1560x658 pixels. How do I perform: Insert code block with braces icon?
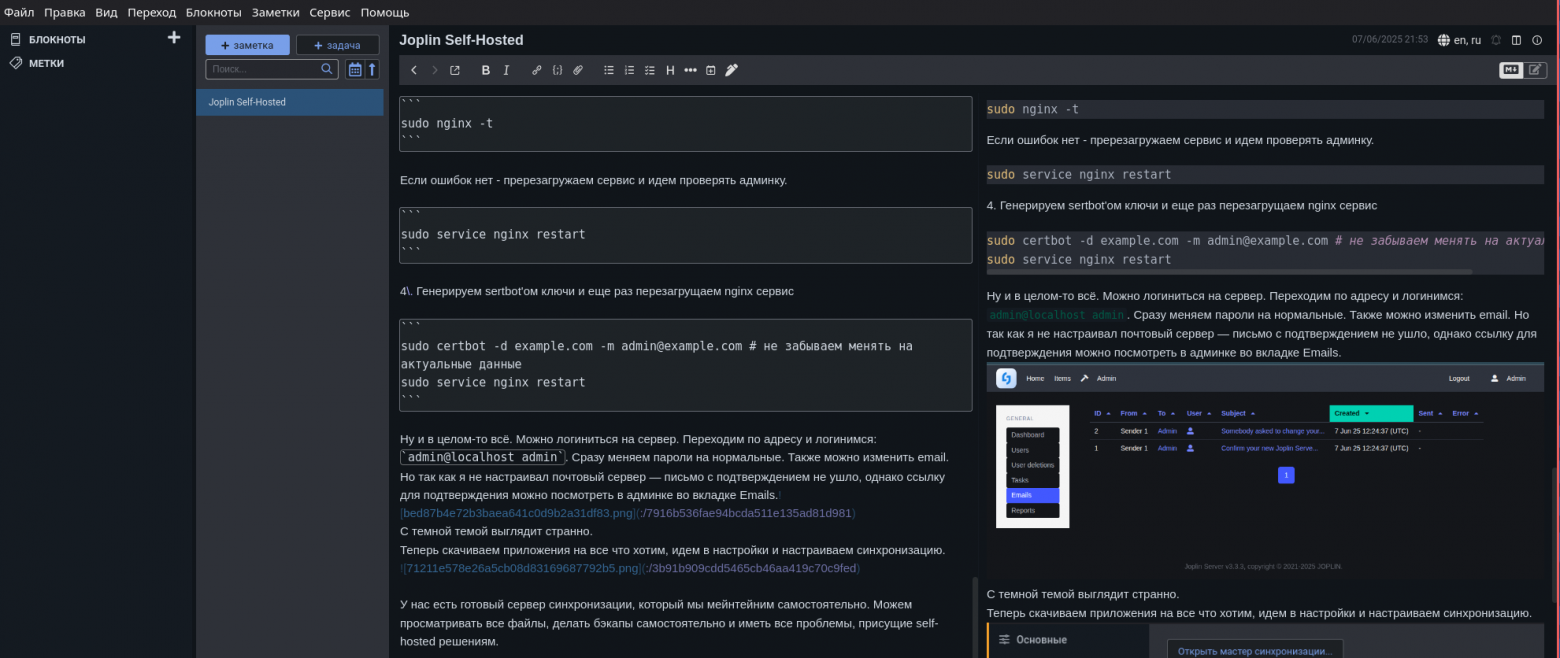(557, 70)
